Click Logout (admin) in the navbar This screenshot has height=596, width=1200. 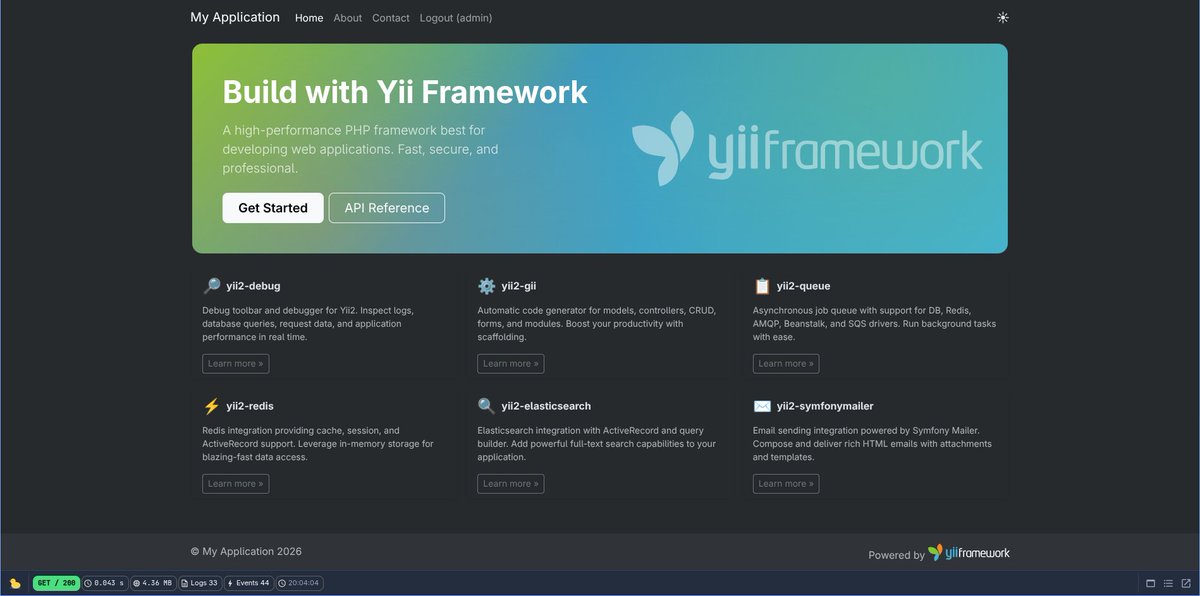point(456,18)
